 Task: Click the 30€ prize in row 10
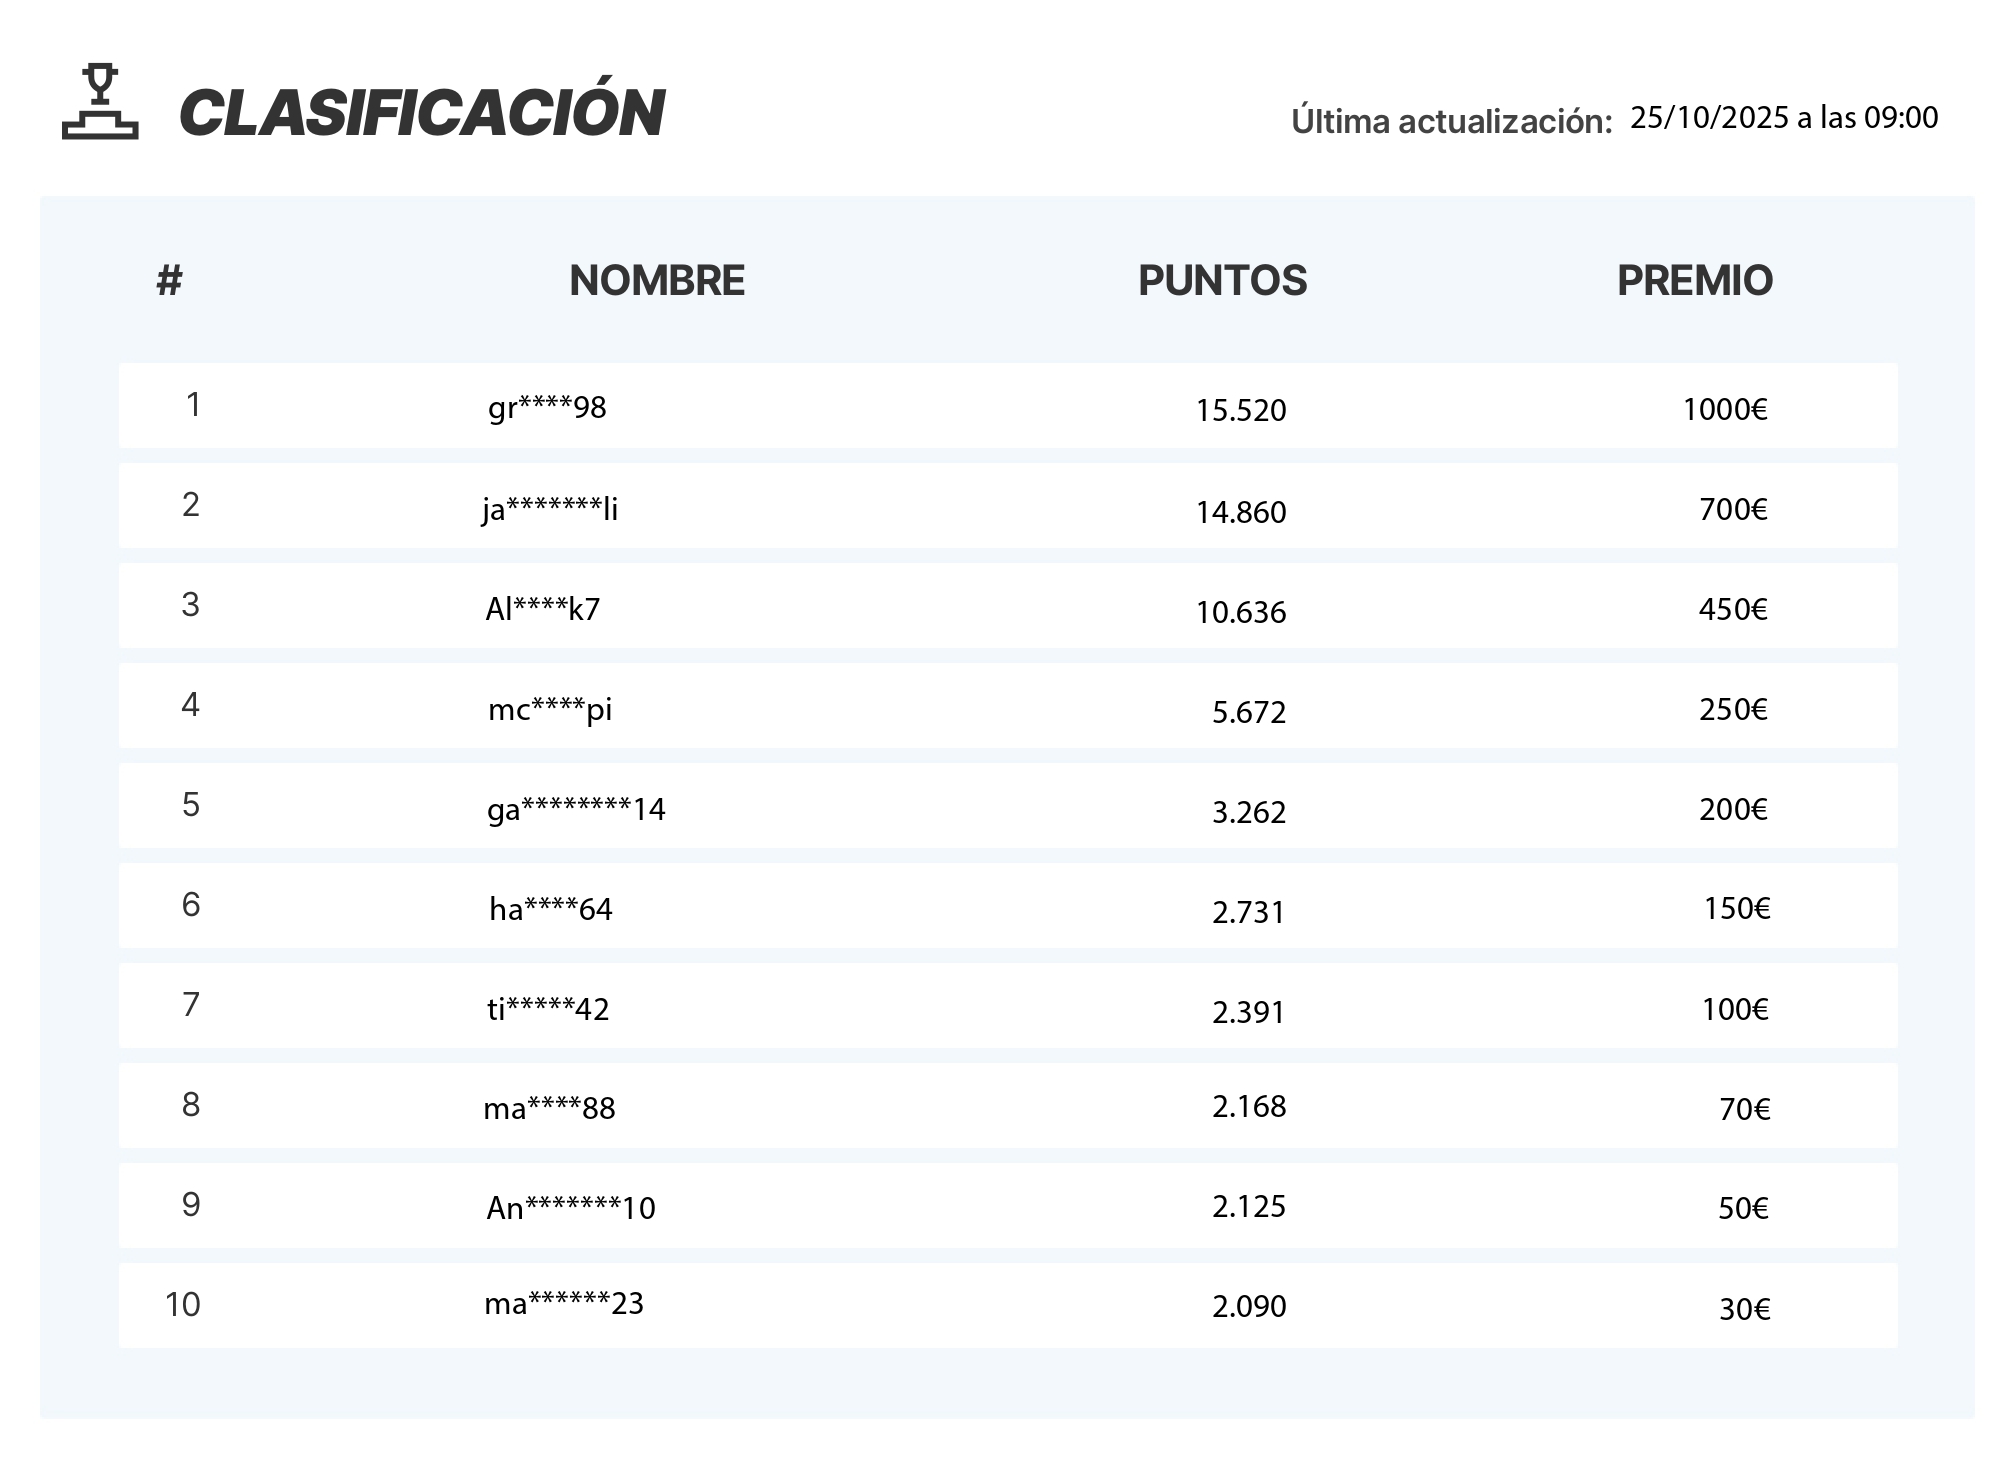(1744, 1309)
